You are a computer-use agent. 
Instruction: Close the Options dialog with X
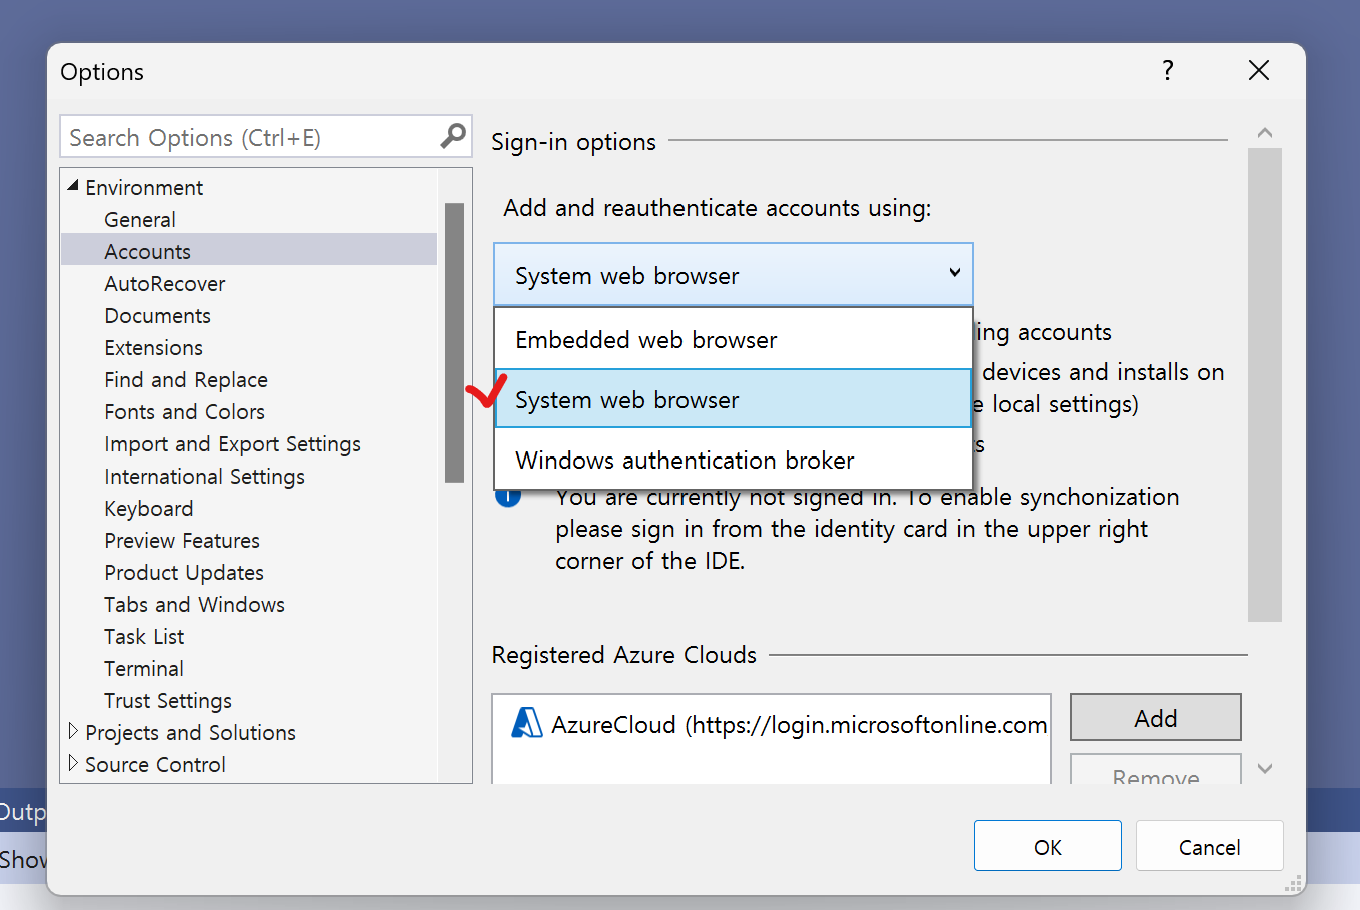click(x=1259, y=70)
